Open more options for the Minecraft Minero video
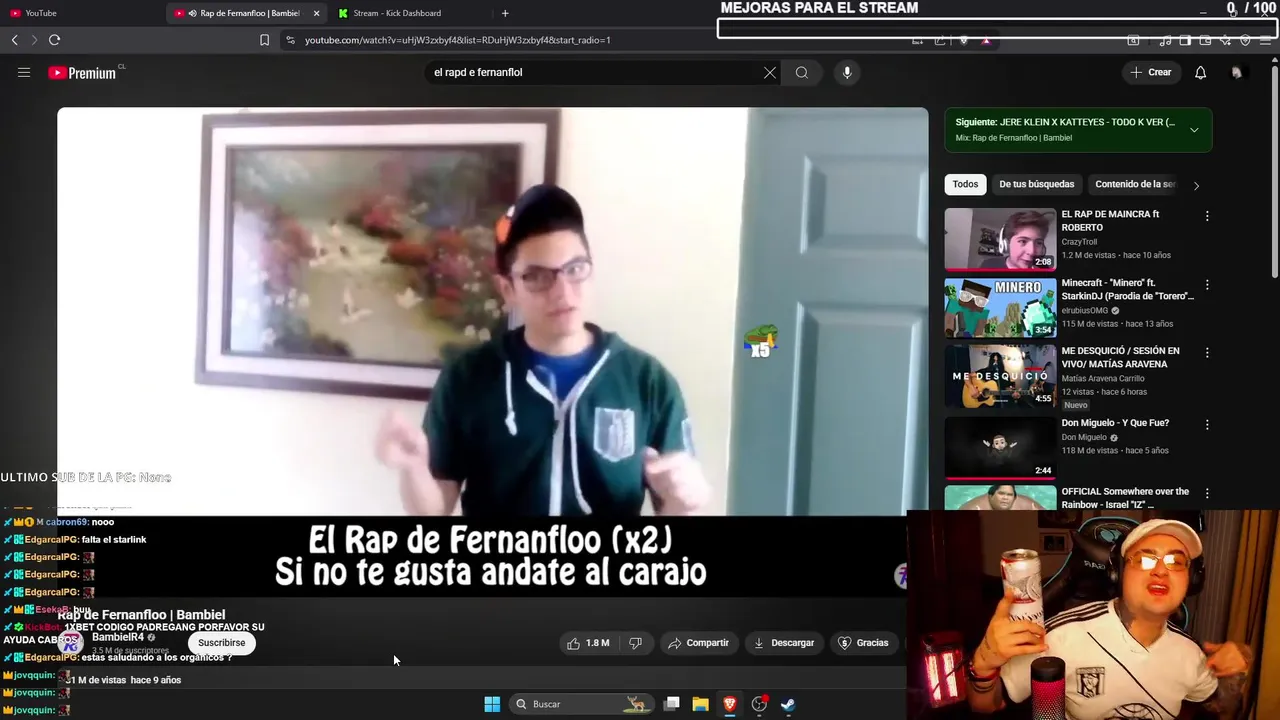This screenshot has height=720, width=1280. pyautogui.click(x=1207, y=284)
